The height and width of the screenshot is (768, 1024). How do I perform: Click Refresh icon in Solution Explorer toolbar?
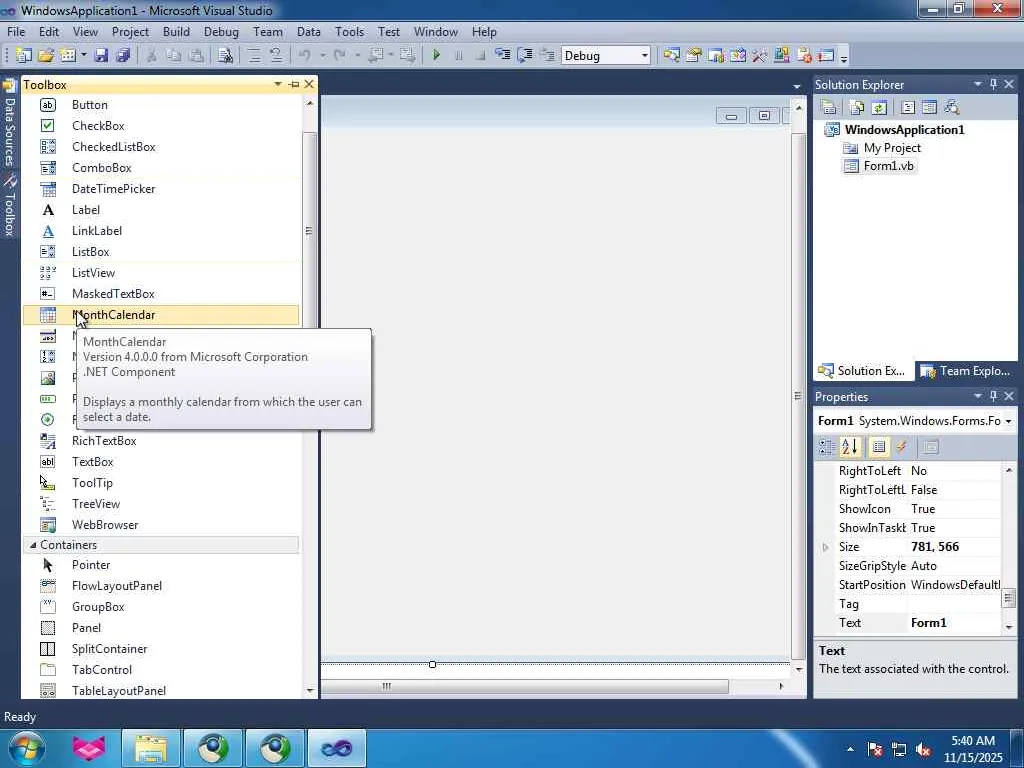[880, 108]
